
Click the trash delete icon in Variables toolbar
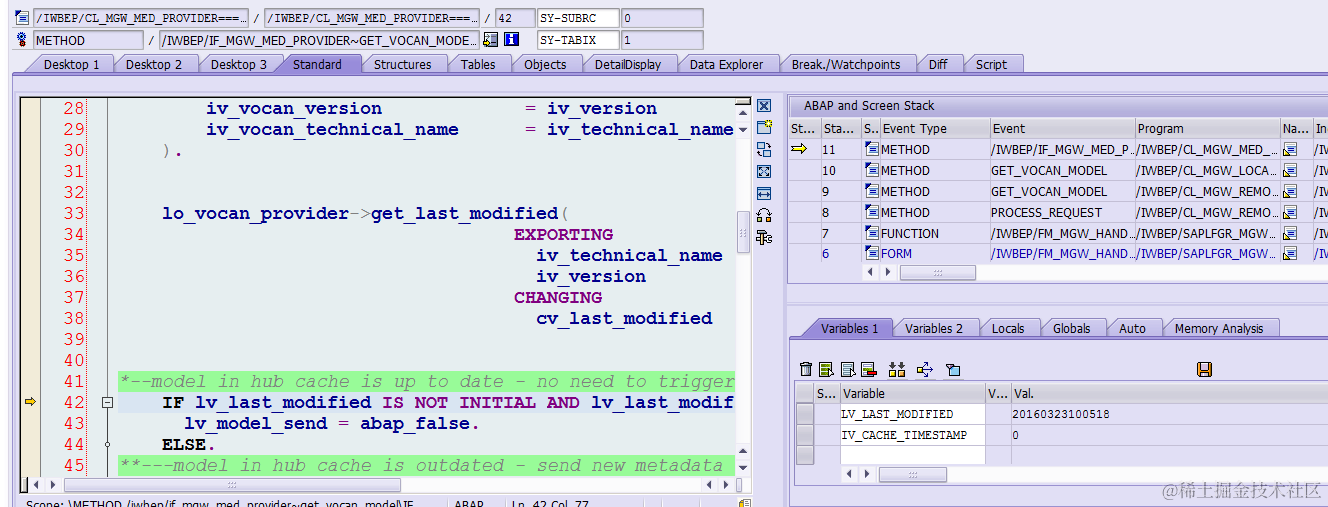click(806, 370)
